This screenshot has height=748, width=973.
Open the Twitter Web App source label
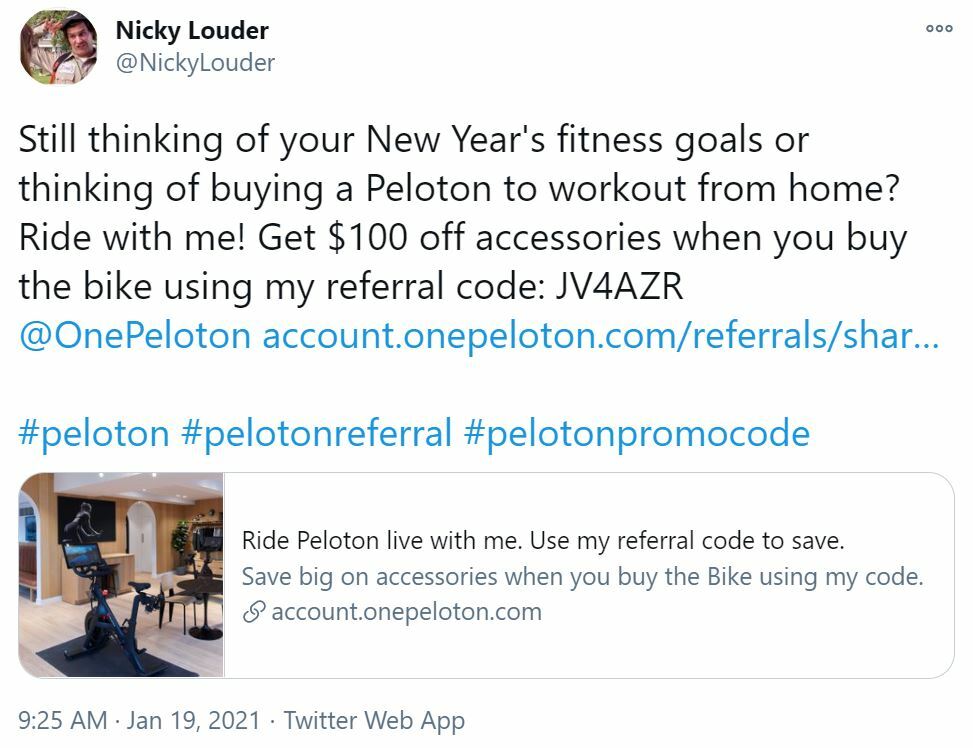(x=375, y=718)
